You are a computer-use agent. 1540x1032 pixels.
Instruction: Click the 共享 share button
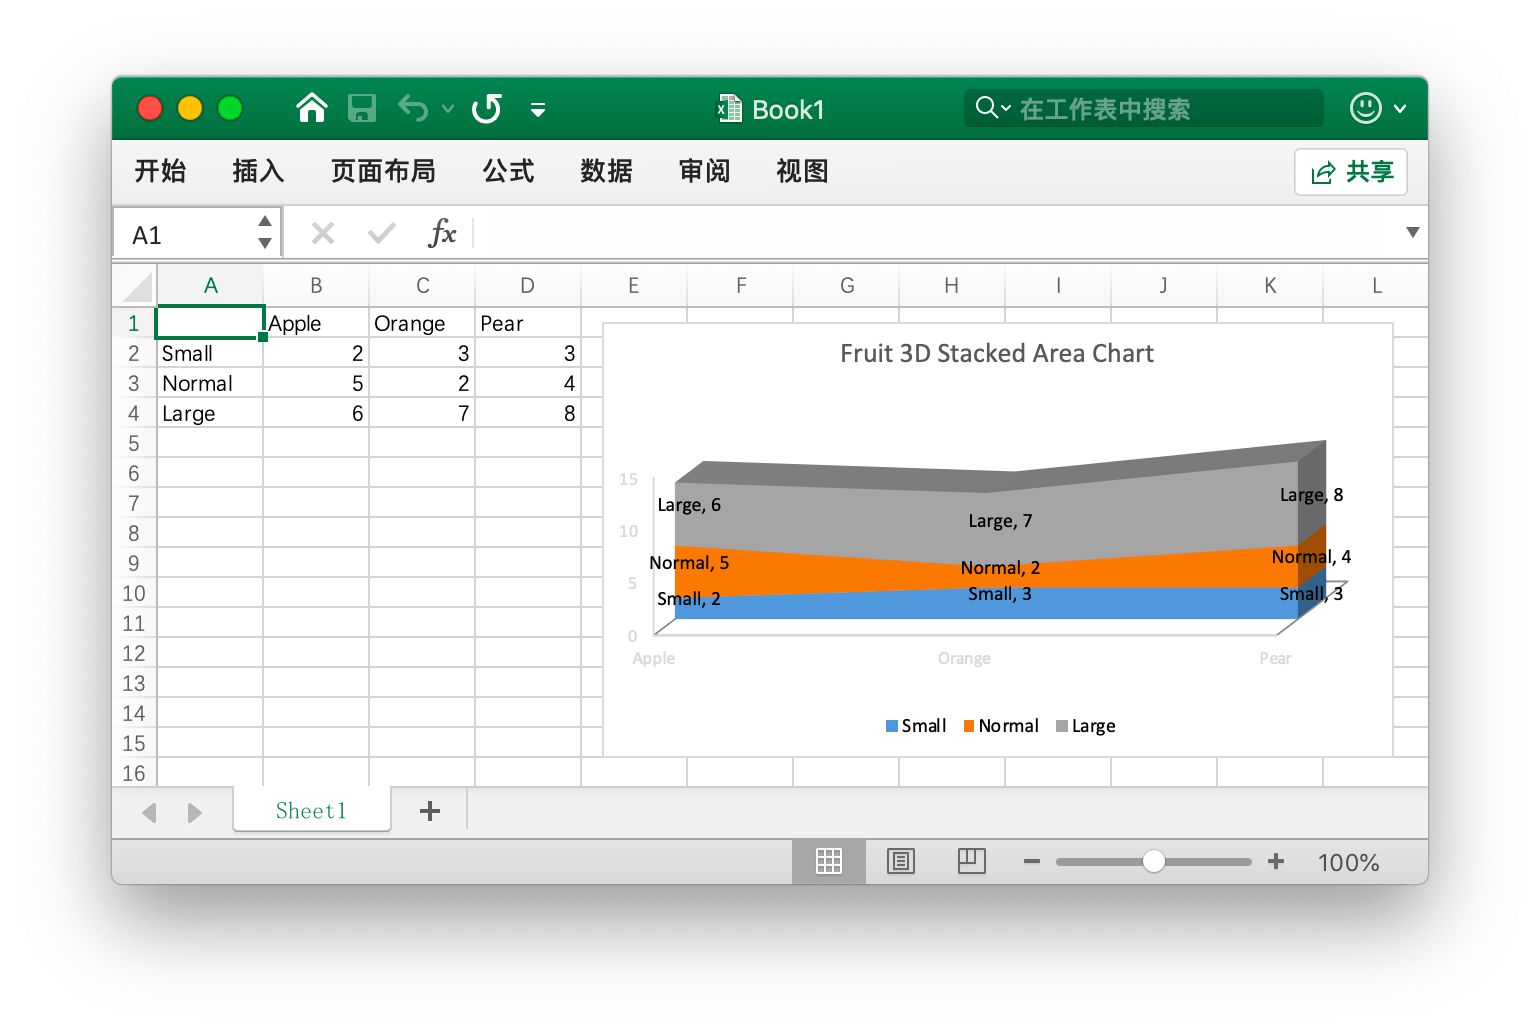pyautogui.click(x=1350, y=171)
